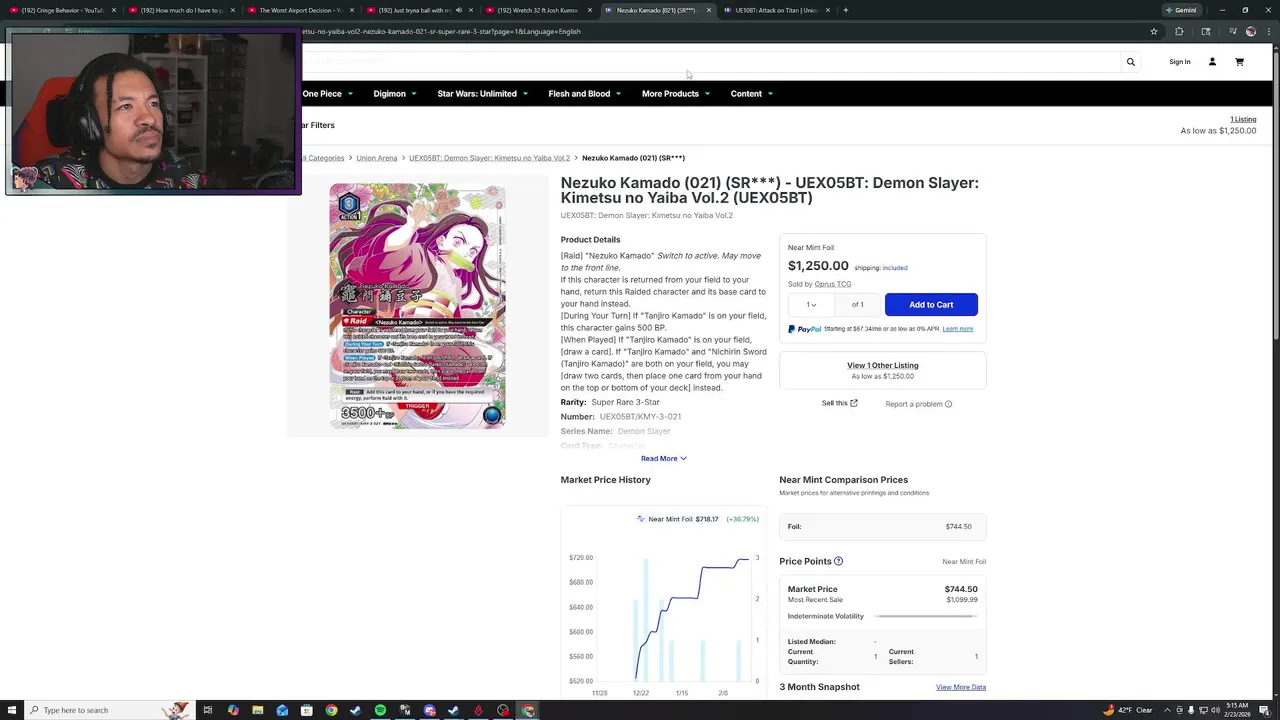Image resolution: width=1280 pixels, height=720 pixels.
Task: Click the Chrome profile avatar
Action: click(1251, 31)
